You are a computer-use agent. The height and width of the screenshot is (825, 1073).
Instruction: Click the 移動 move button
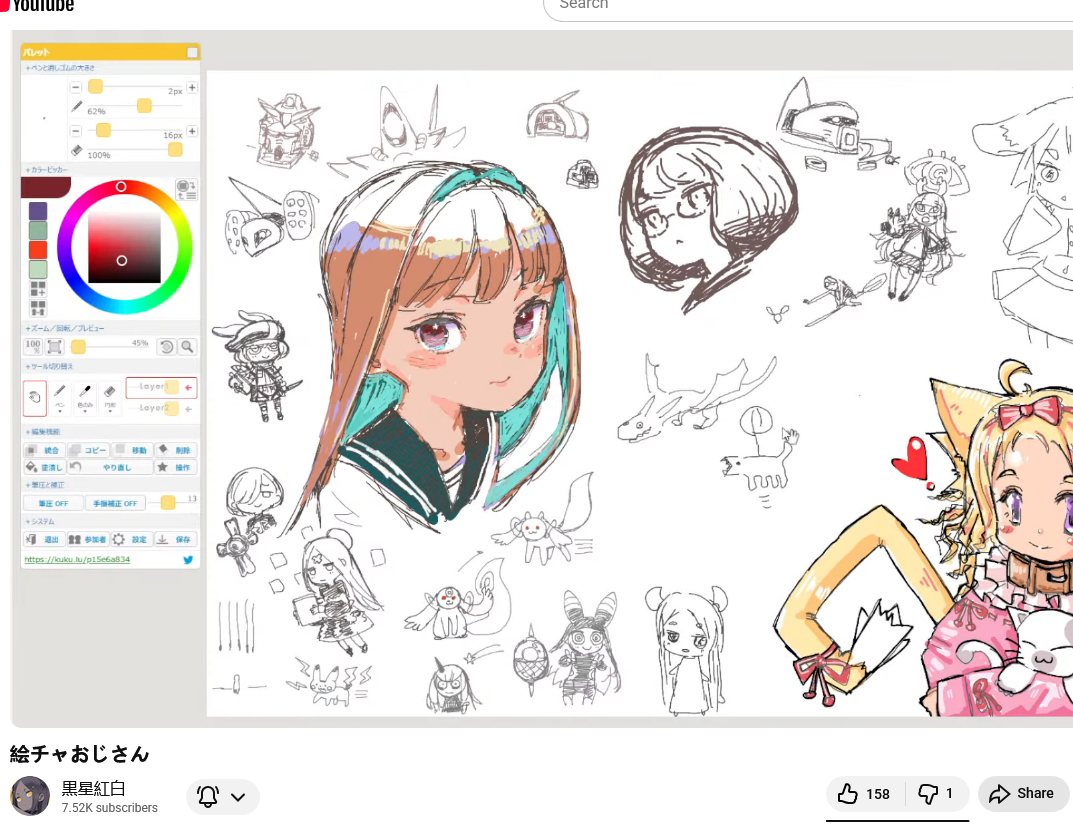pyautogui.click(x=131, y=450)
